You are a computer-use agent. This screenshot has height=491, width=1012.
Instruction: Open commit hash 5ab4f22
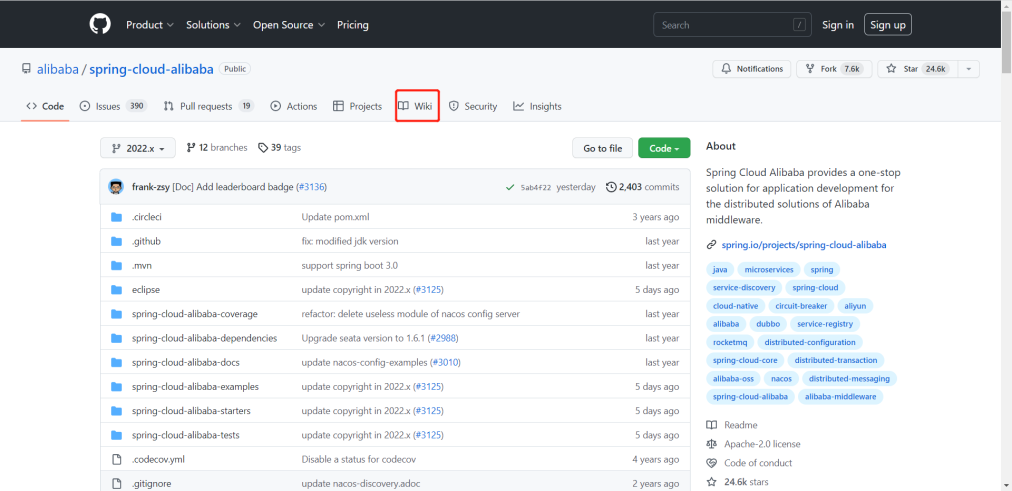tap(536, 188)
